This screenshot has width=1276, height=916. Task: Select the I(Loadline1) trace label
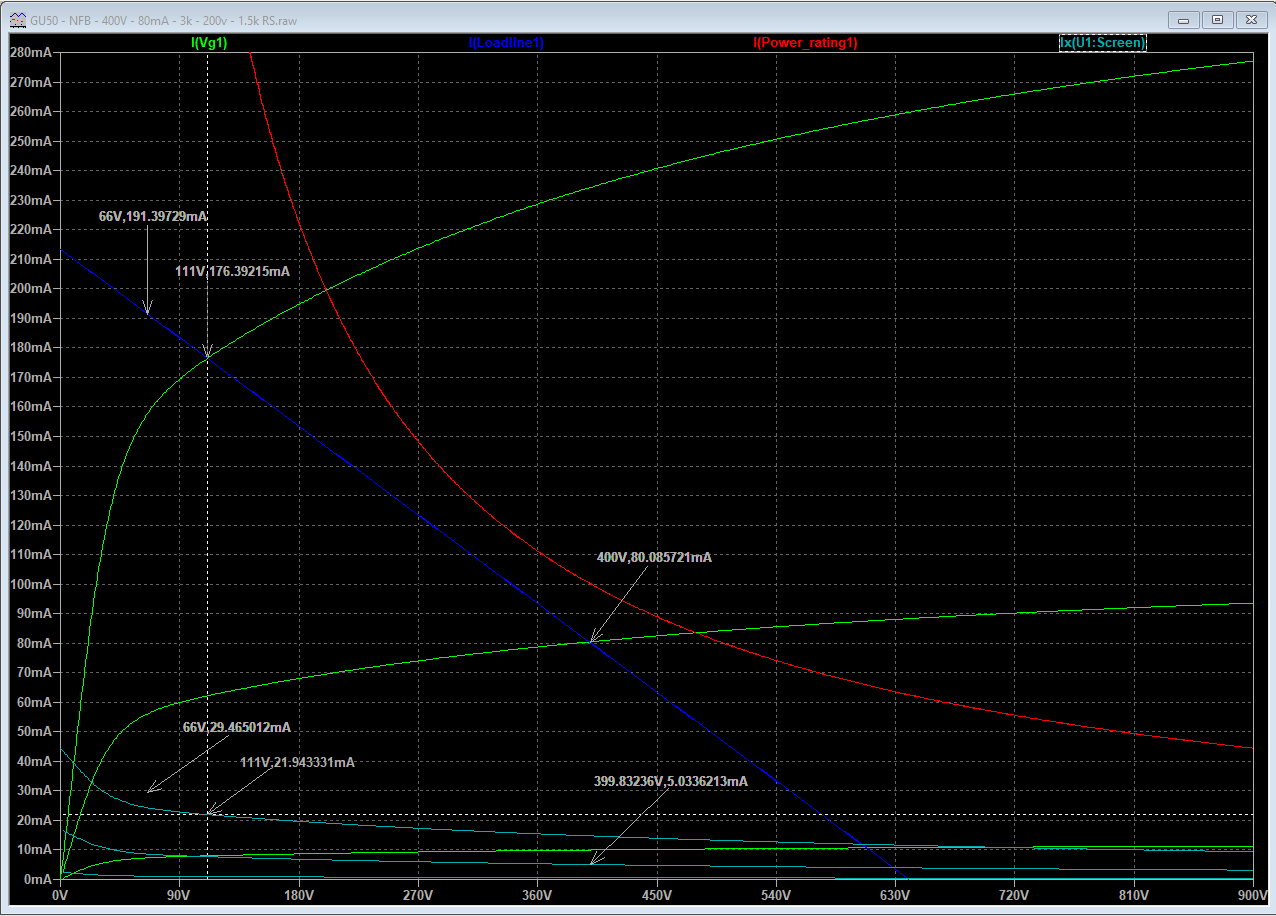tap(506, 43)
